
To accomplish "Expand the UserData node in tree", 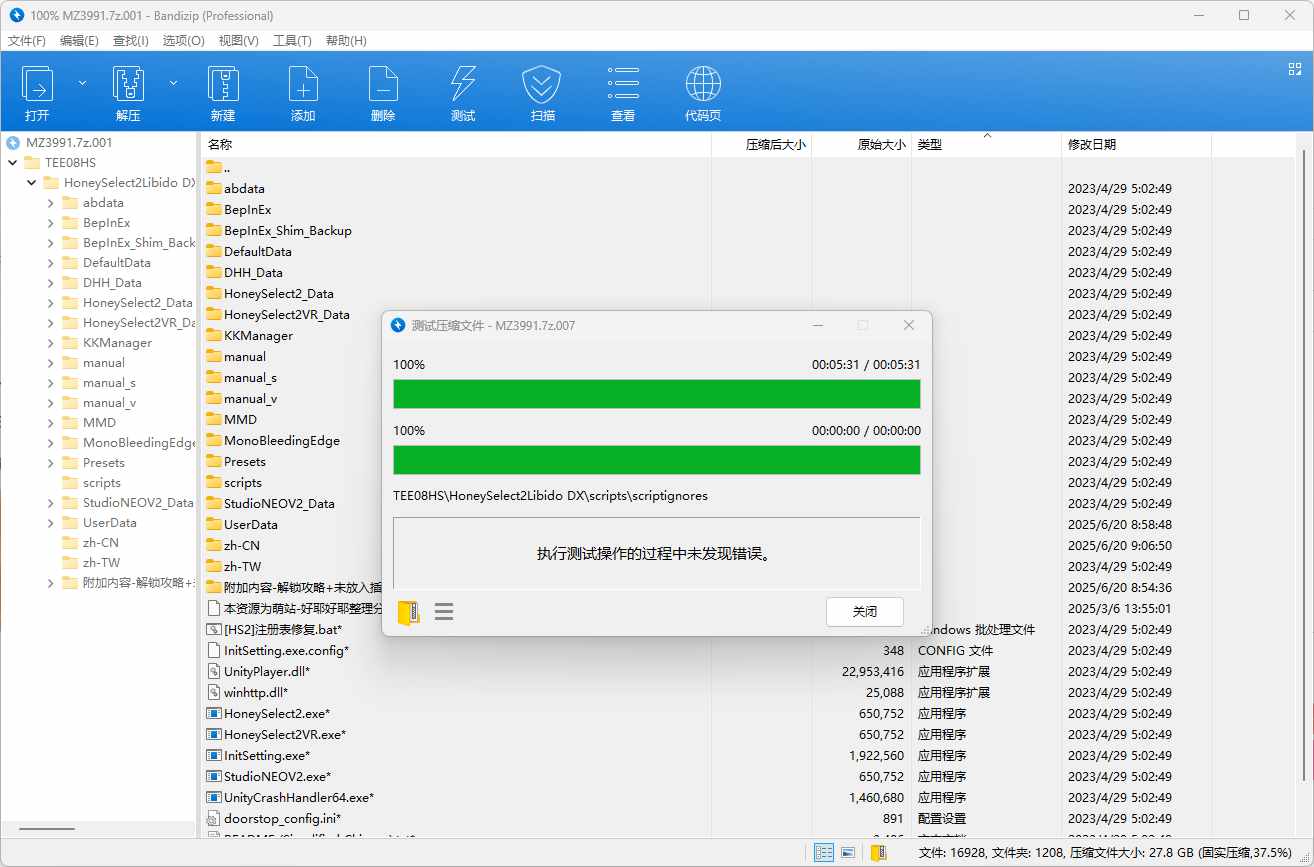I will click(50, 522).
